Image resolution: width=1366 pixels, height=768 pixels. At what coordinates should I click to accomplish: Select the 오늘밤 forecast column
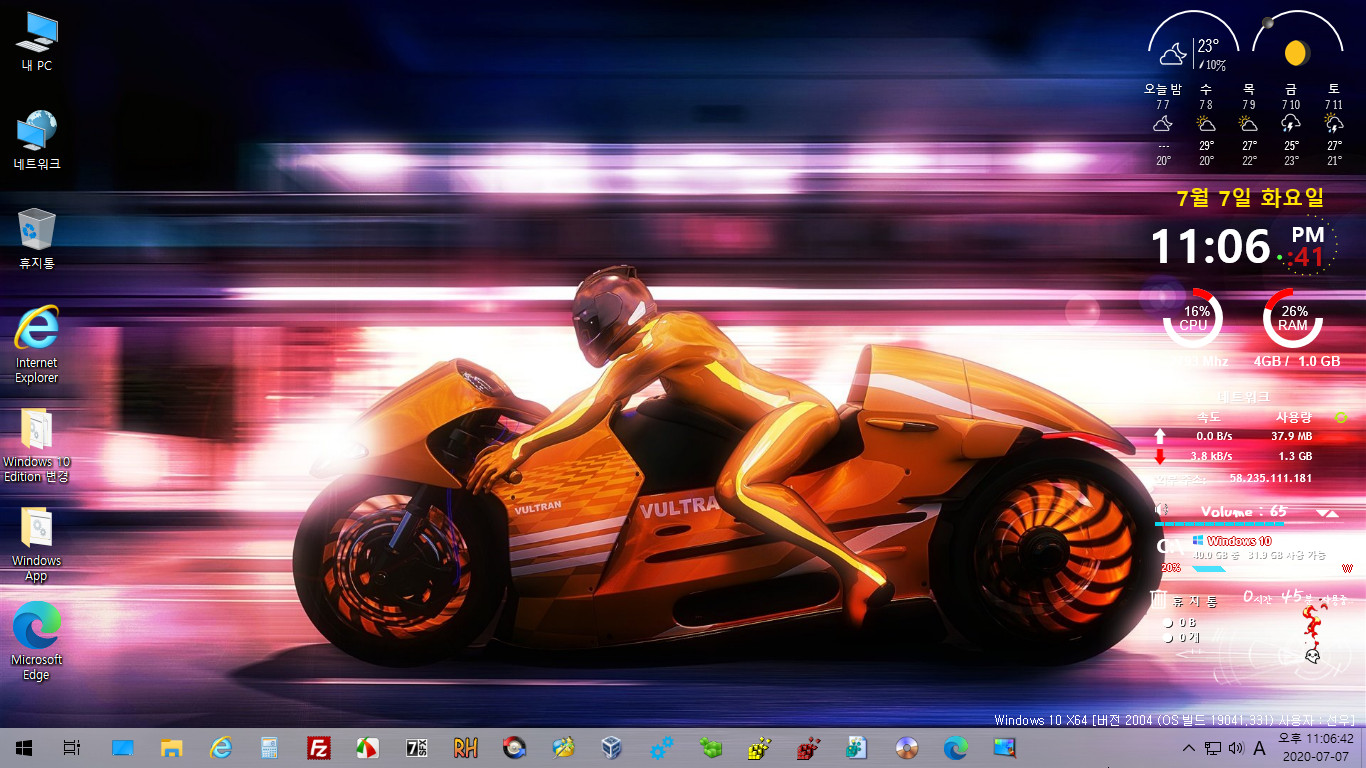click(1163, 126)
